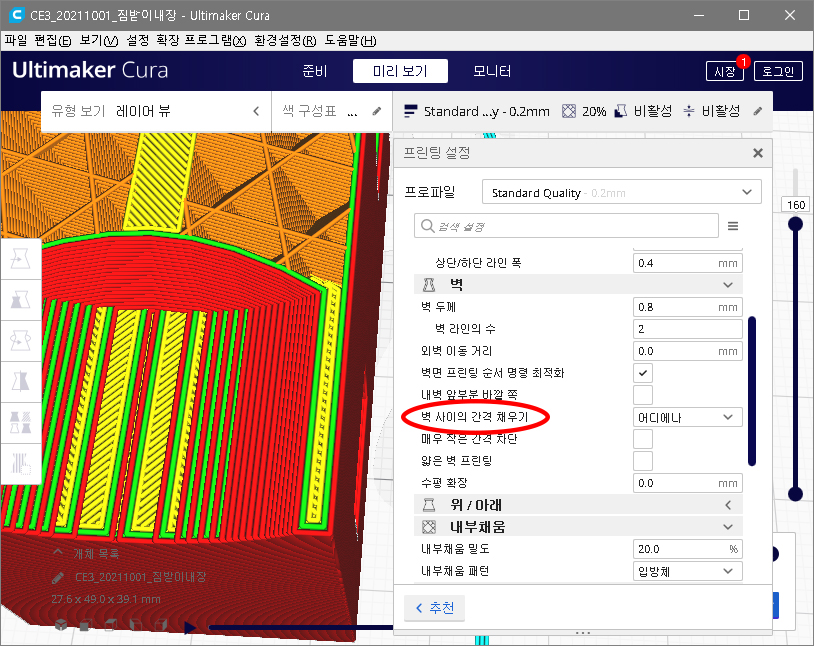Viewport: 814px width, 646px height.
Task: Play the layer simulation
Action: click(190, 628)
